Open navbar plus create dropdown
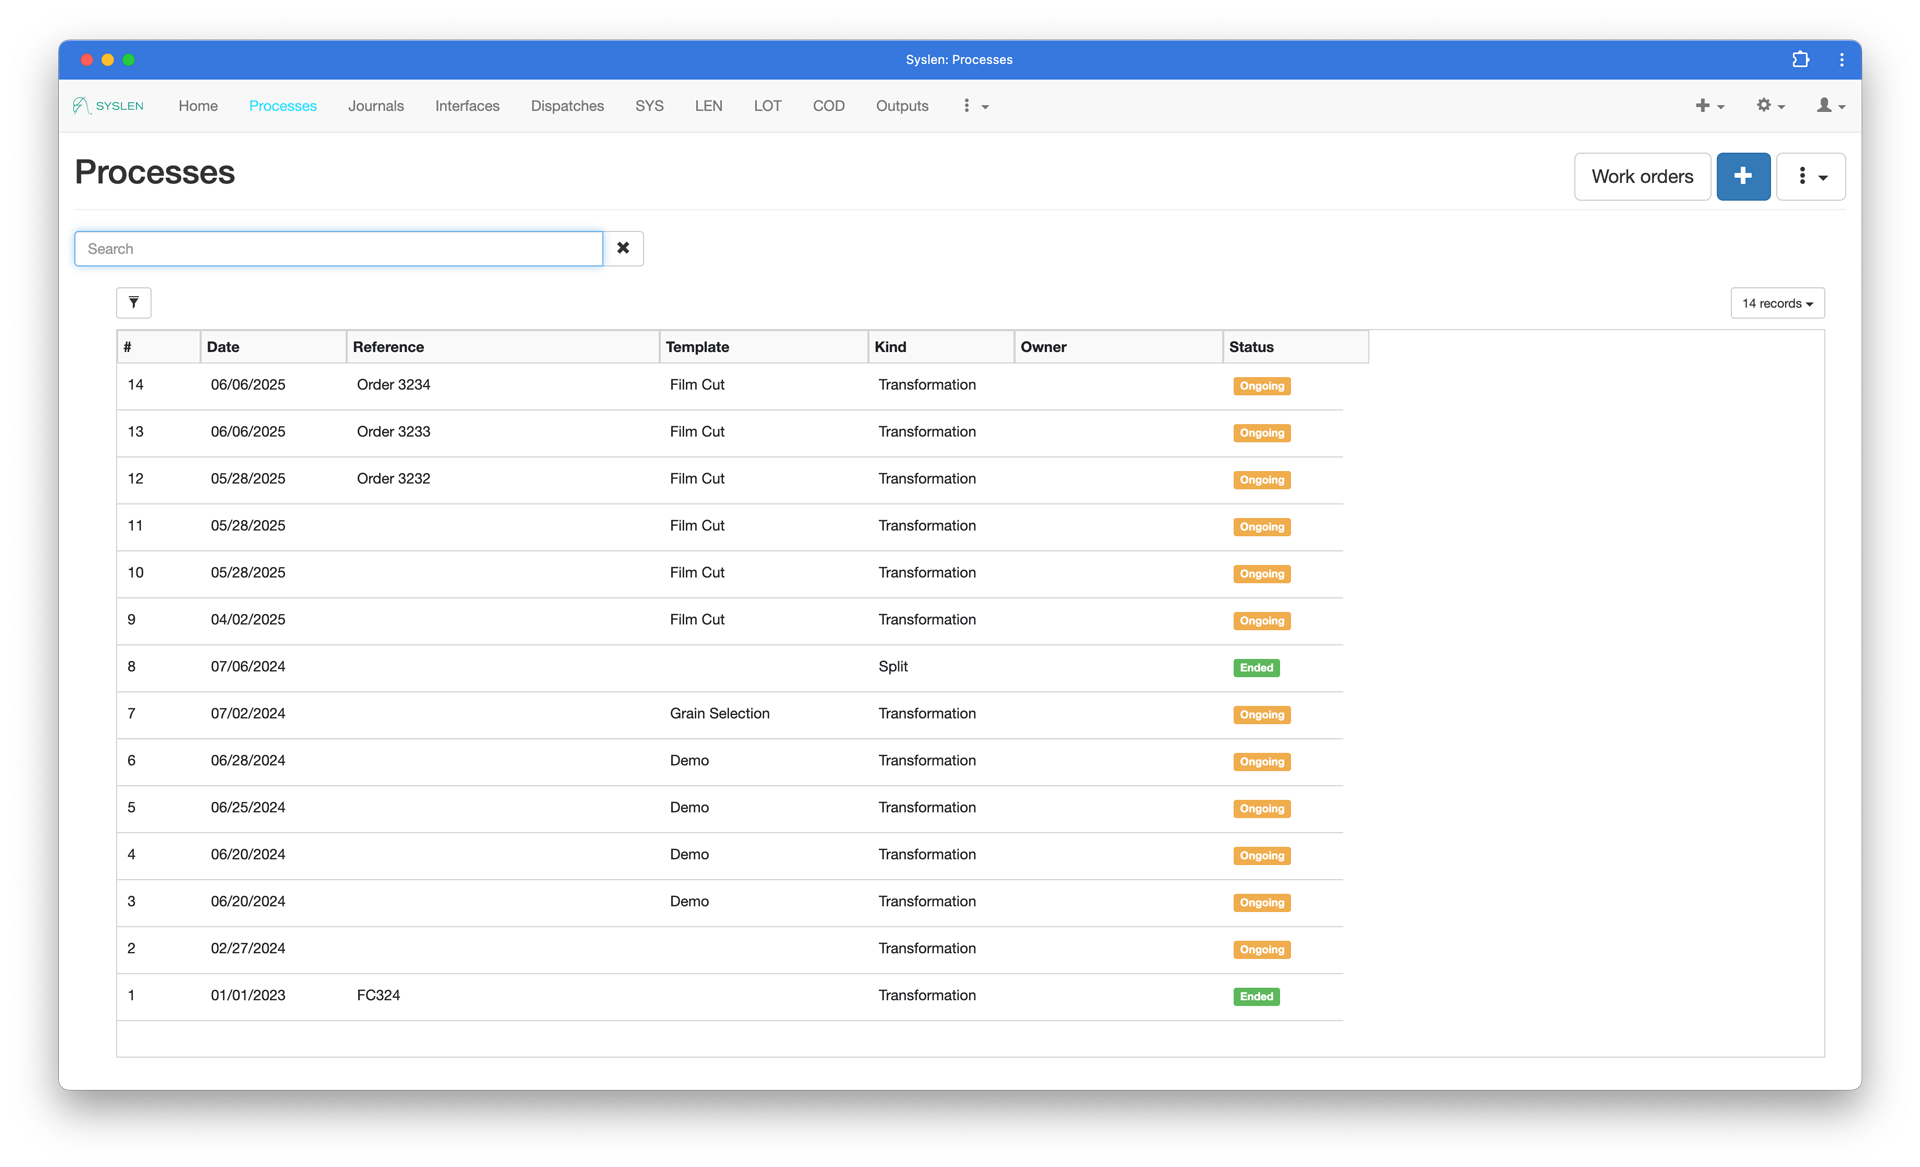The width and height of the screenshot is (1920, 1167). [x=1709, y=106]
